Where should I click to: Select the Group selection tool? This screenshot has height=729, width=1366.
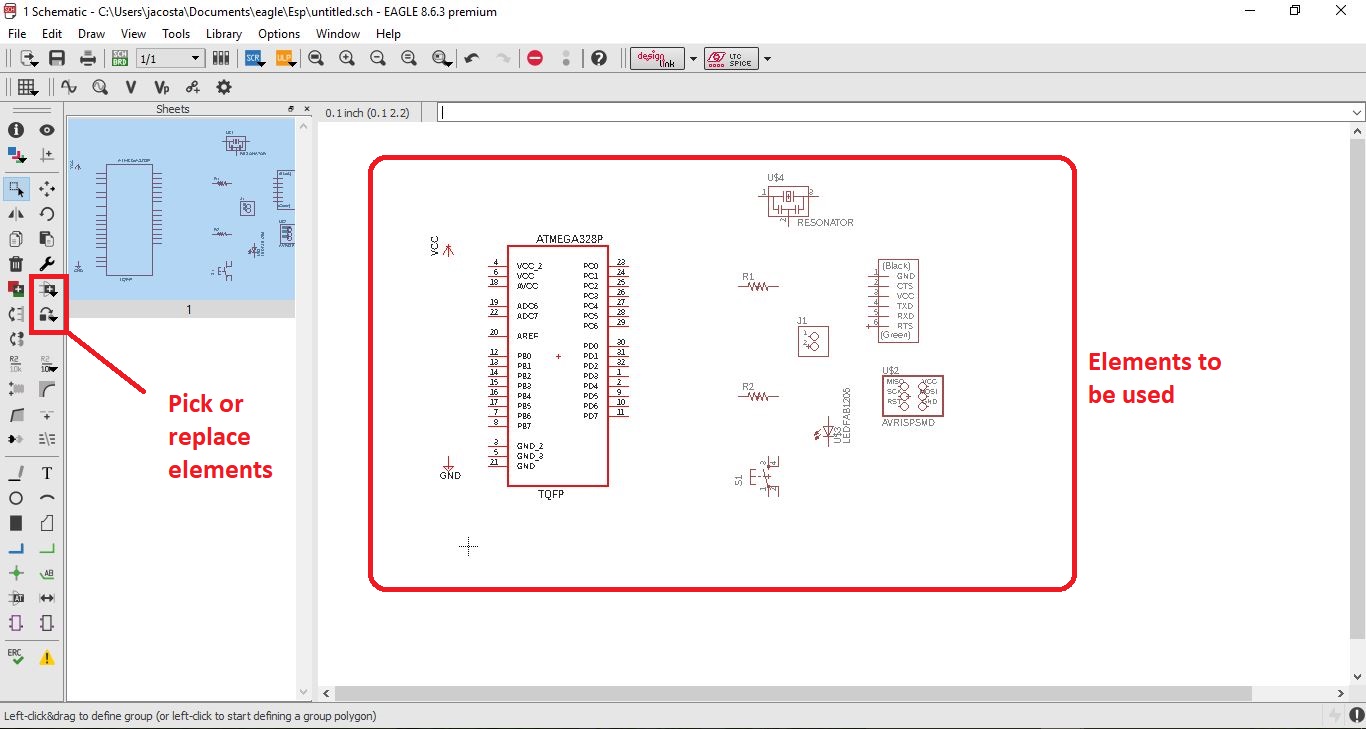[16, 188]
